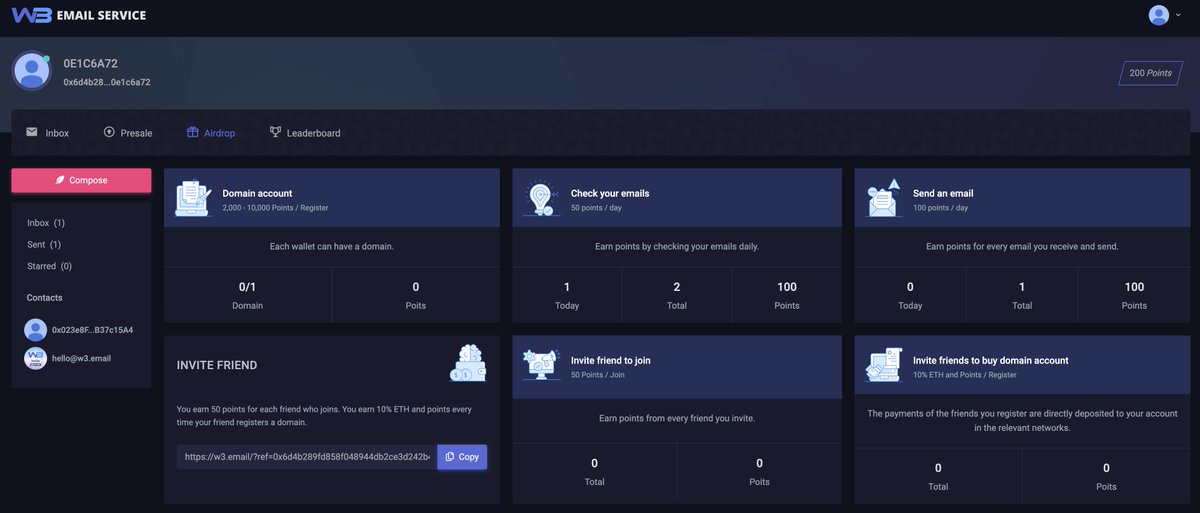Click the gift icon for Airdrop

pos(193,132)
